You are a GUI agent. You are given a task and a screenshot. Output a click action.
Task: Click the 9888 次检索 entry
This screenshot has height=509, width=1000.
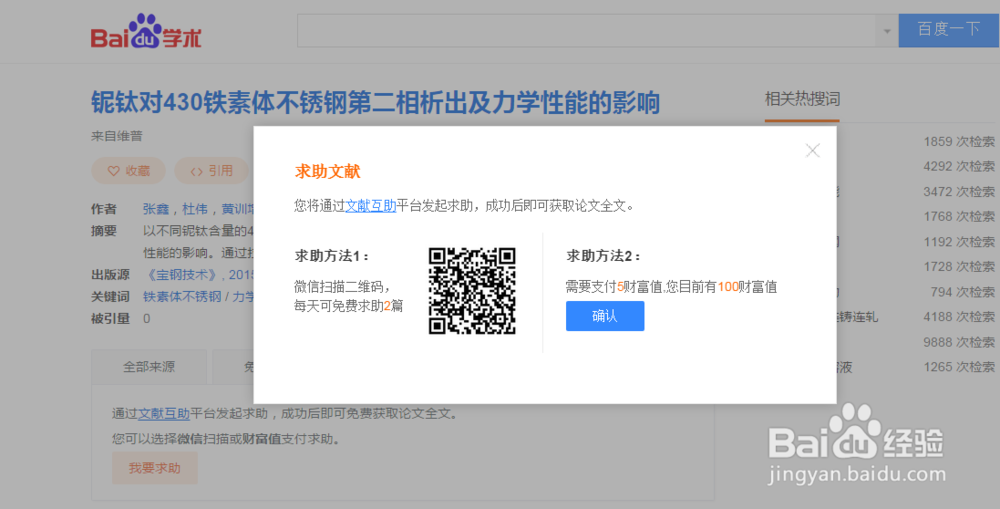coord(959,343)
